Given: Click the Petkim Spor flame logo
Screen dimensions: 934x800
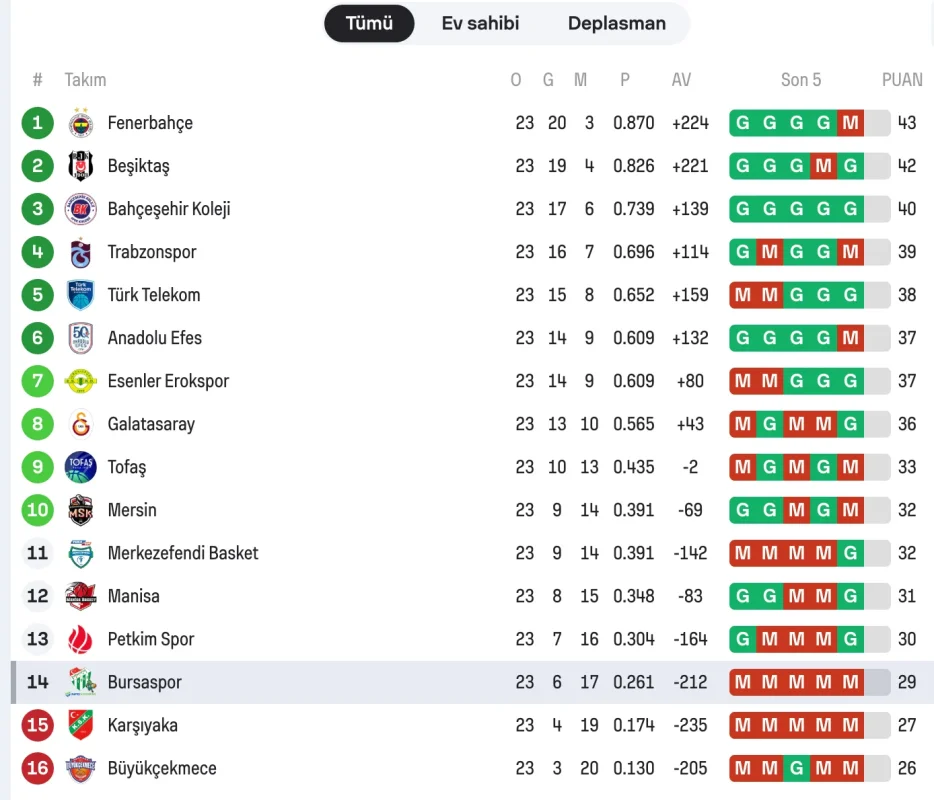Looking at the screenshot, I should point(81,639).
